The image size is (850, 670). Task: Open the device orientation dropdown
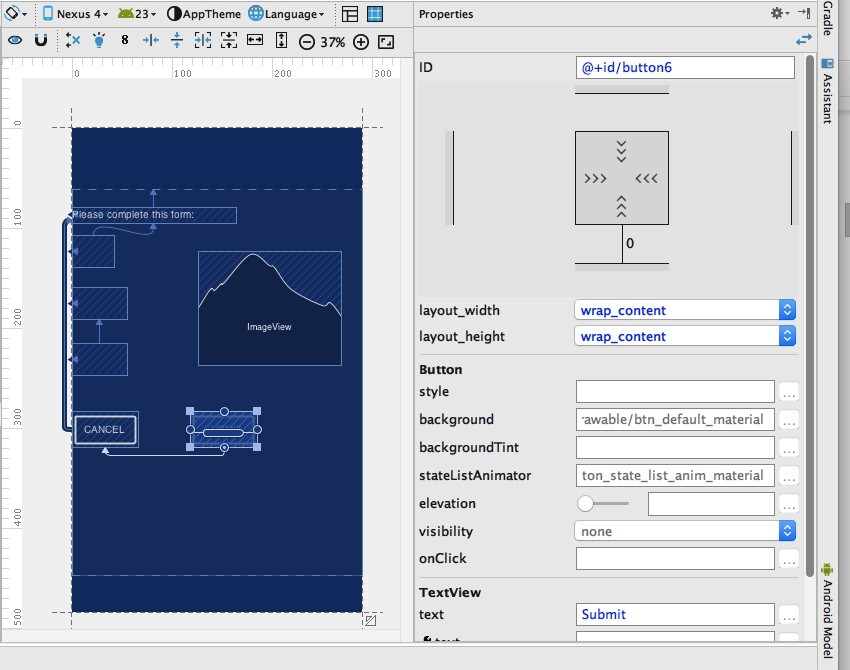15,14
